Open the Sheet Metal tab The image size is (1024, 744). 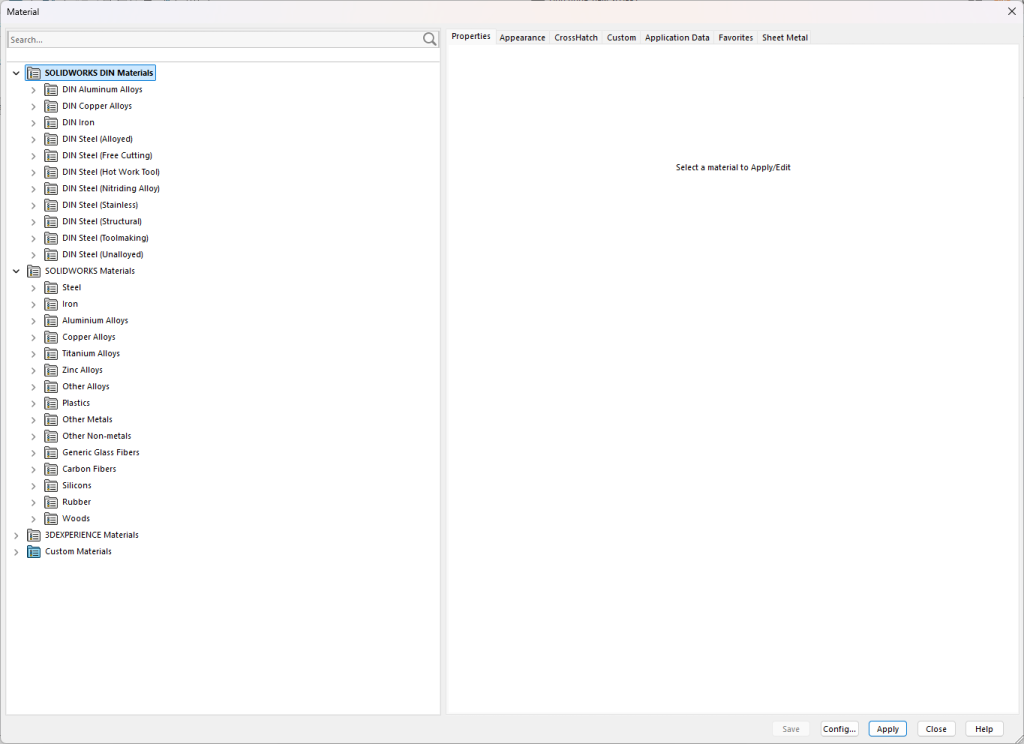point(785,38)
